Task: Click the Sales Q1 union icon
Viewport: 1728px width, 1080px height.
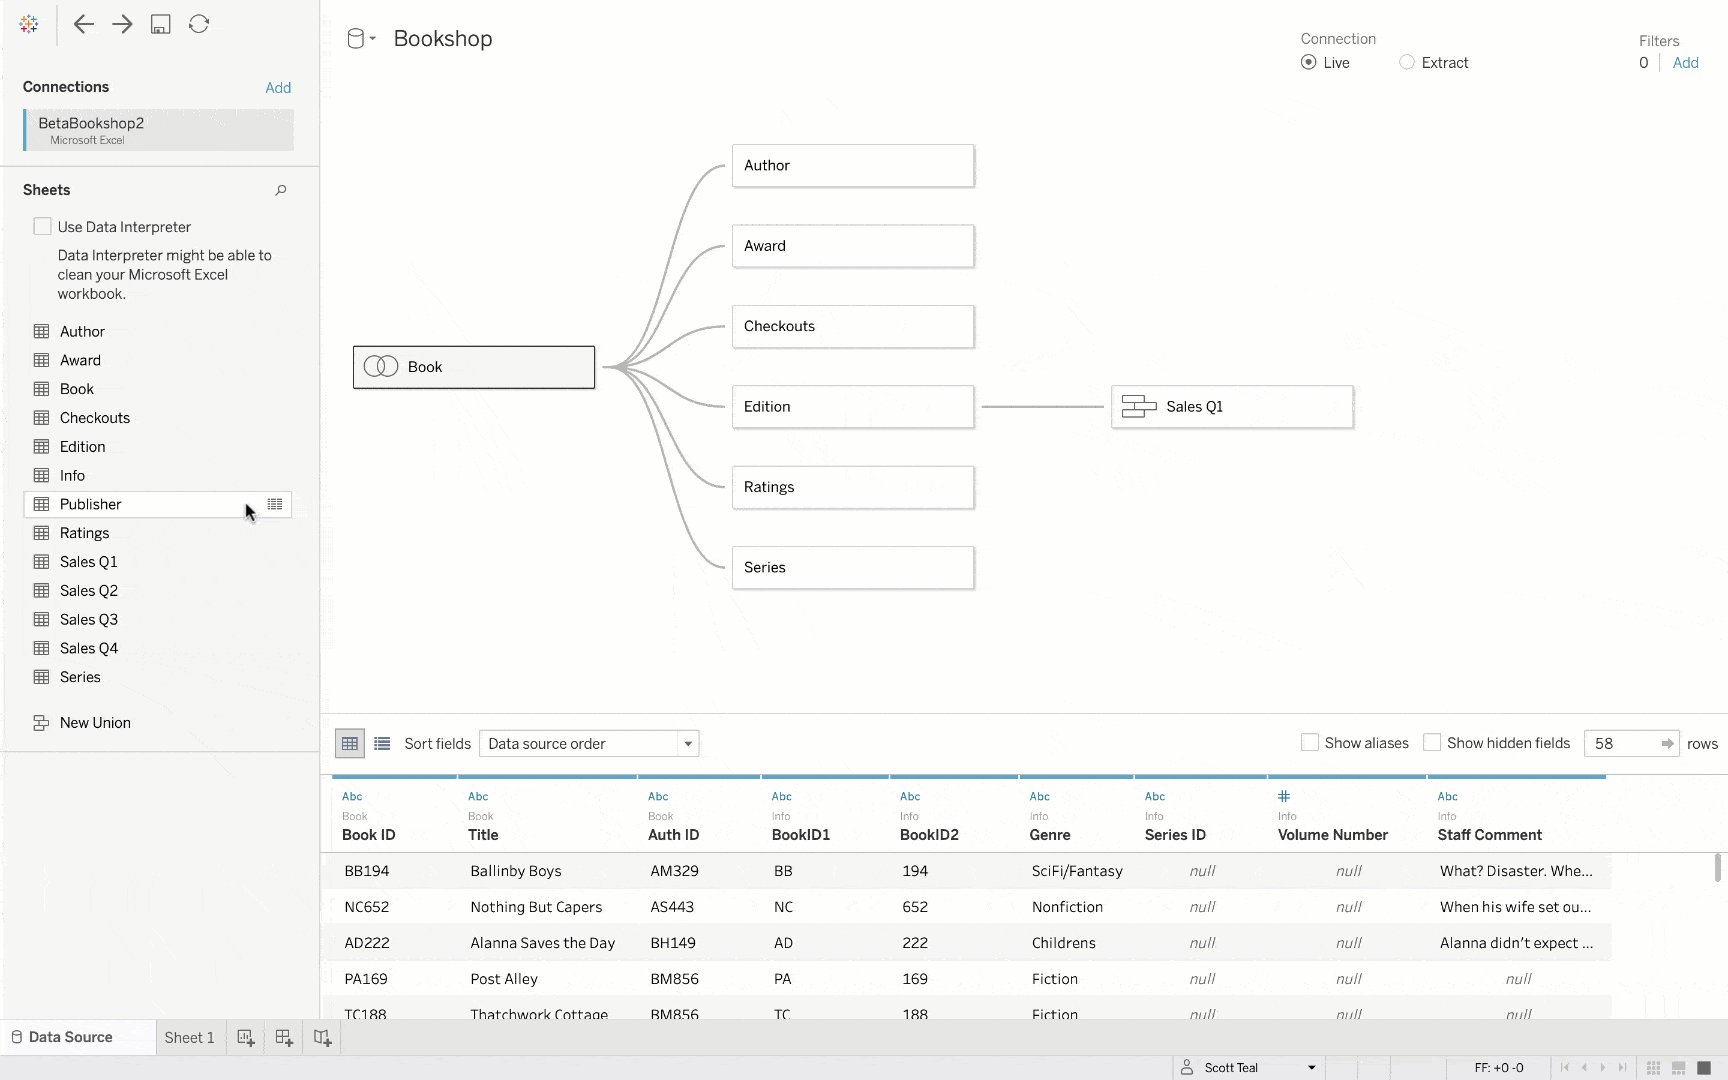Action: [1139, 406]
